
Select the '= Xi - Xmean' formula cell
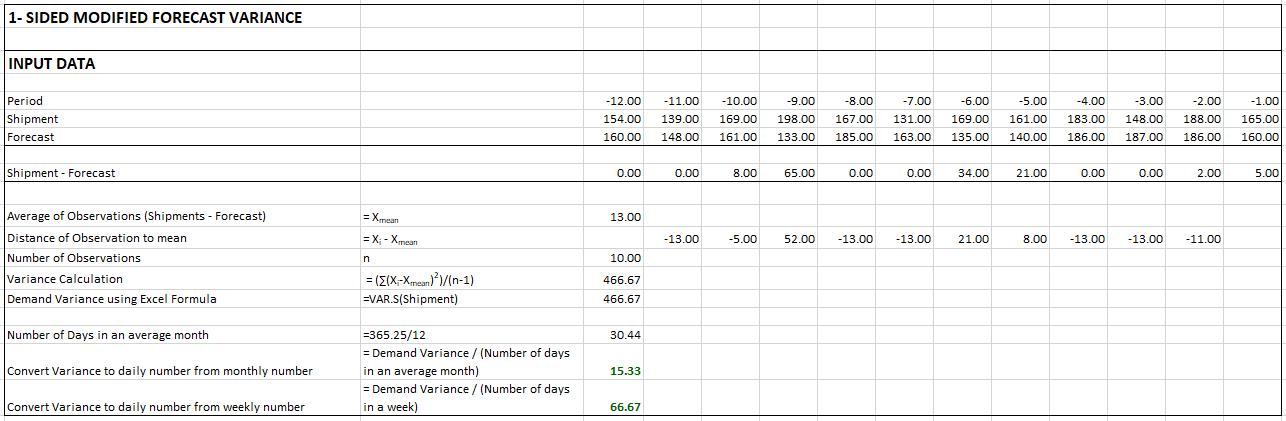pyautogui.click(x=471, y=238)
